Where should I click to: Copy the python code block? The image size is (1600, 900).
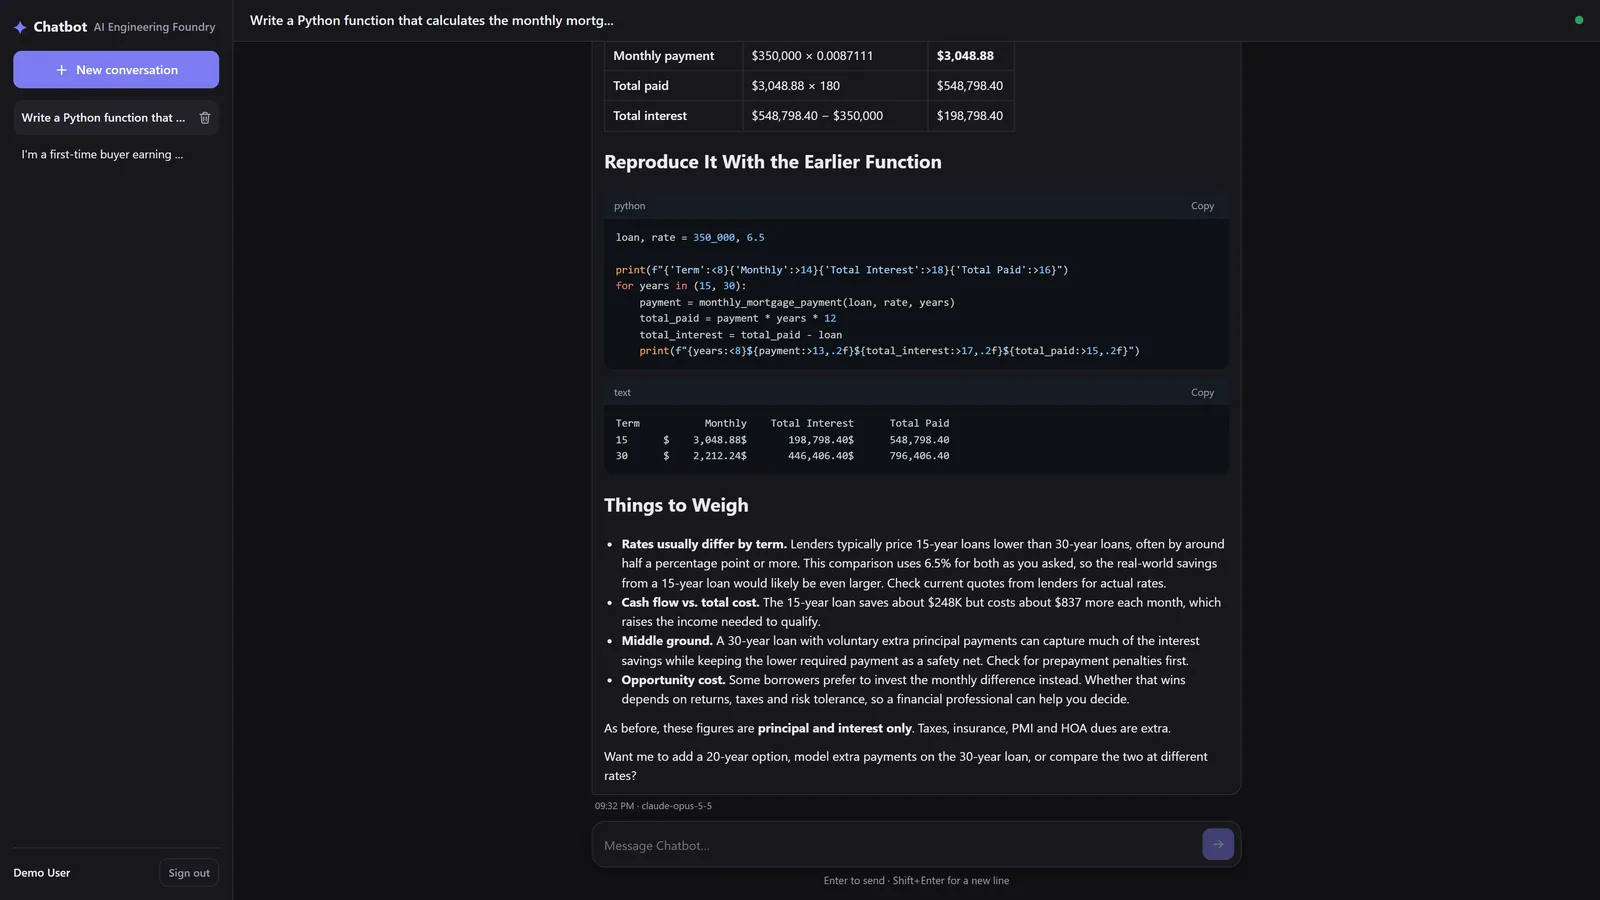(1202, 206)
